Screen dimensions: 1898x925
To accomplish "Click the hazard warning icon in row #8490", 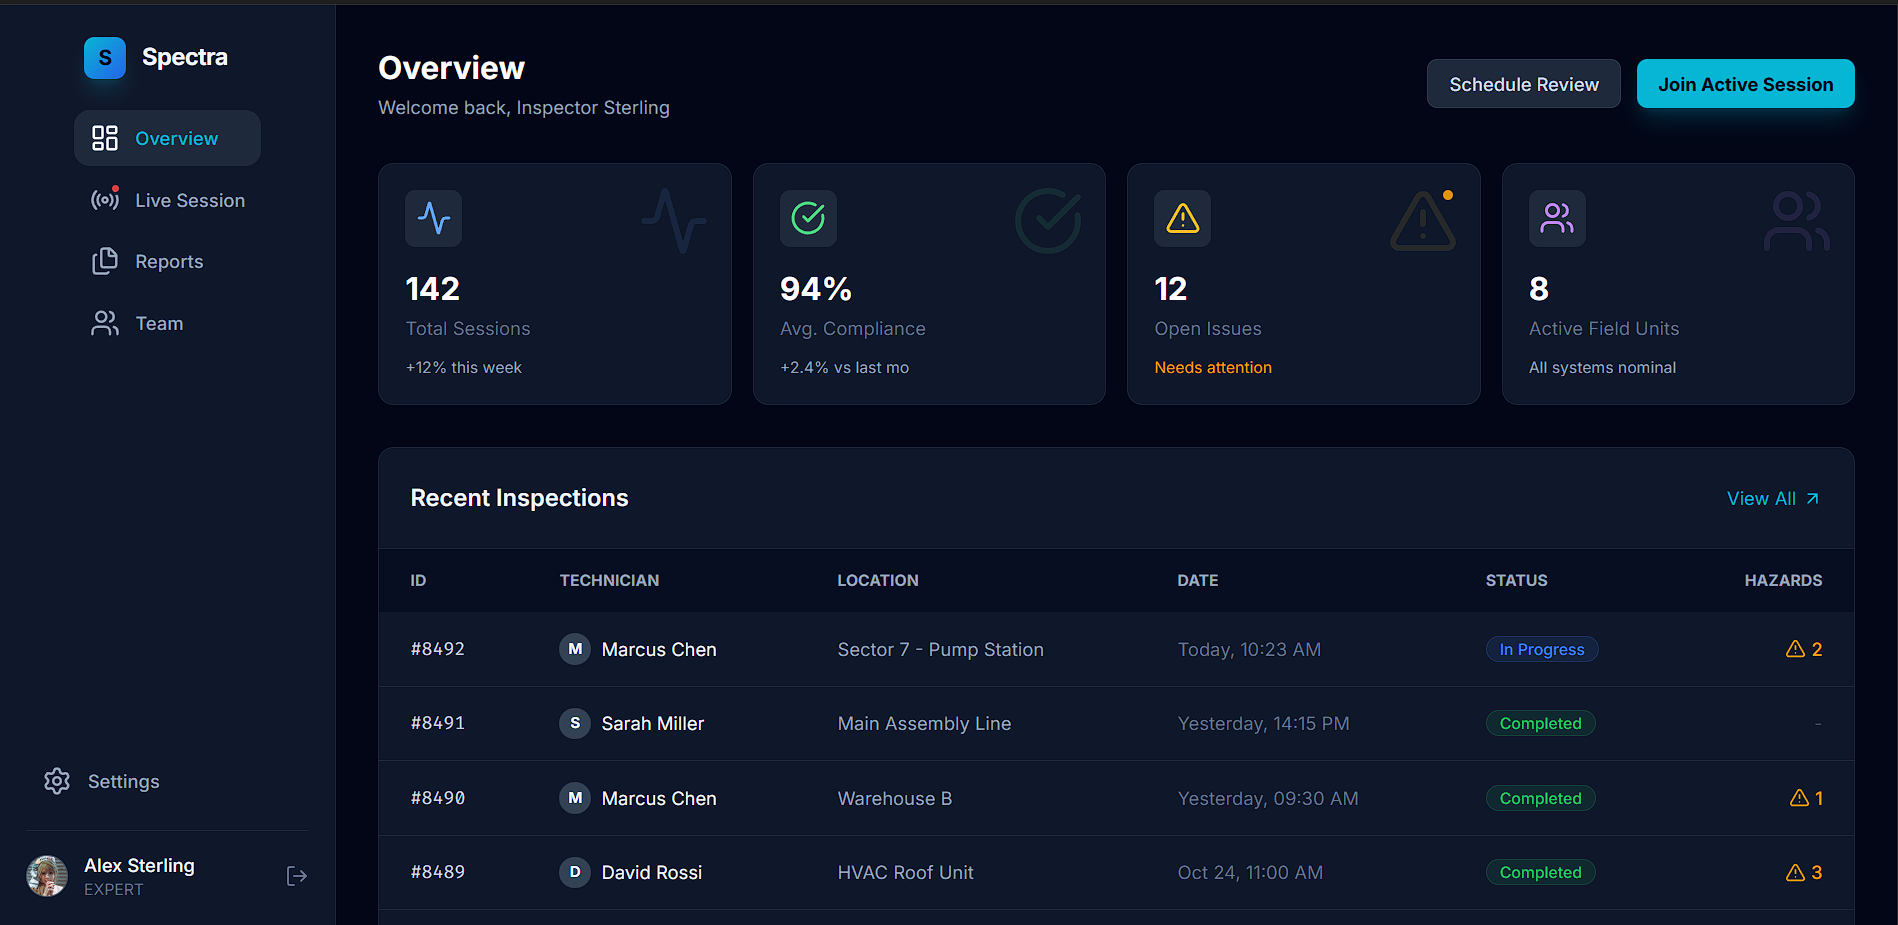I will point(1799,798).
